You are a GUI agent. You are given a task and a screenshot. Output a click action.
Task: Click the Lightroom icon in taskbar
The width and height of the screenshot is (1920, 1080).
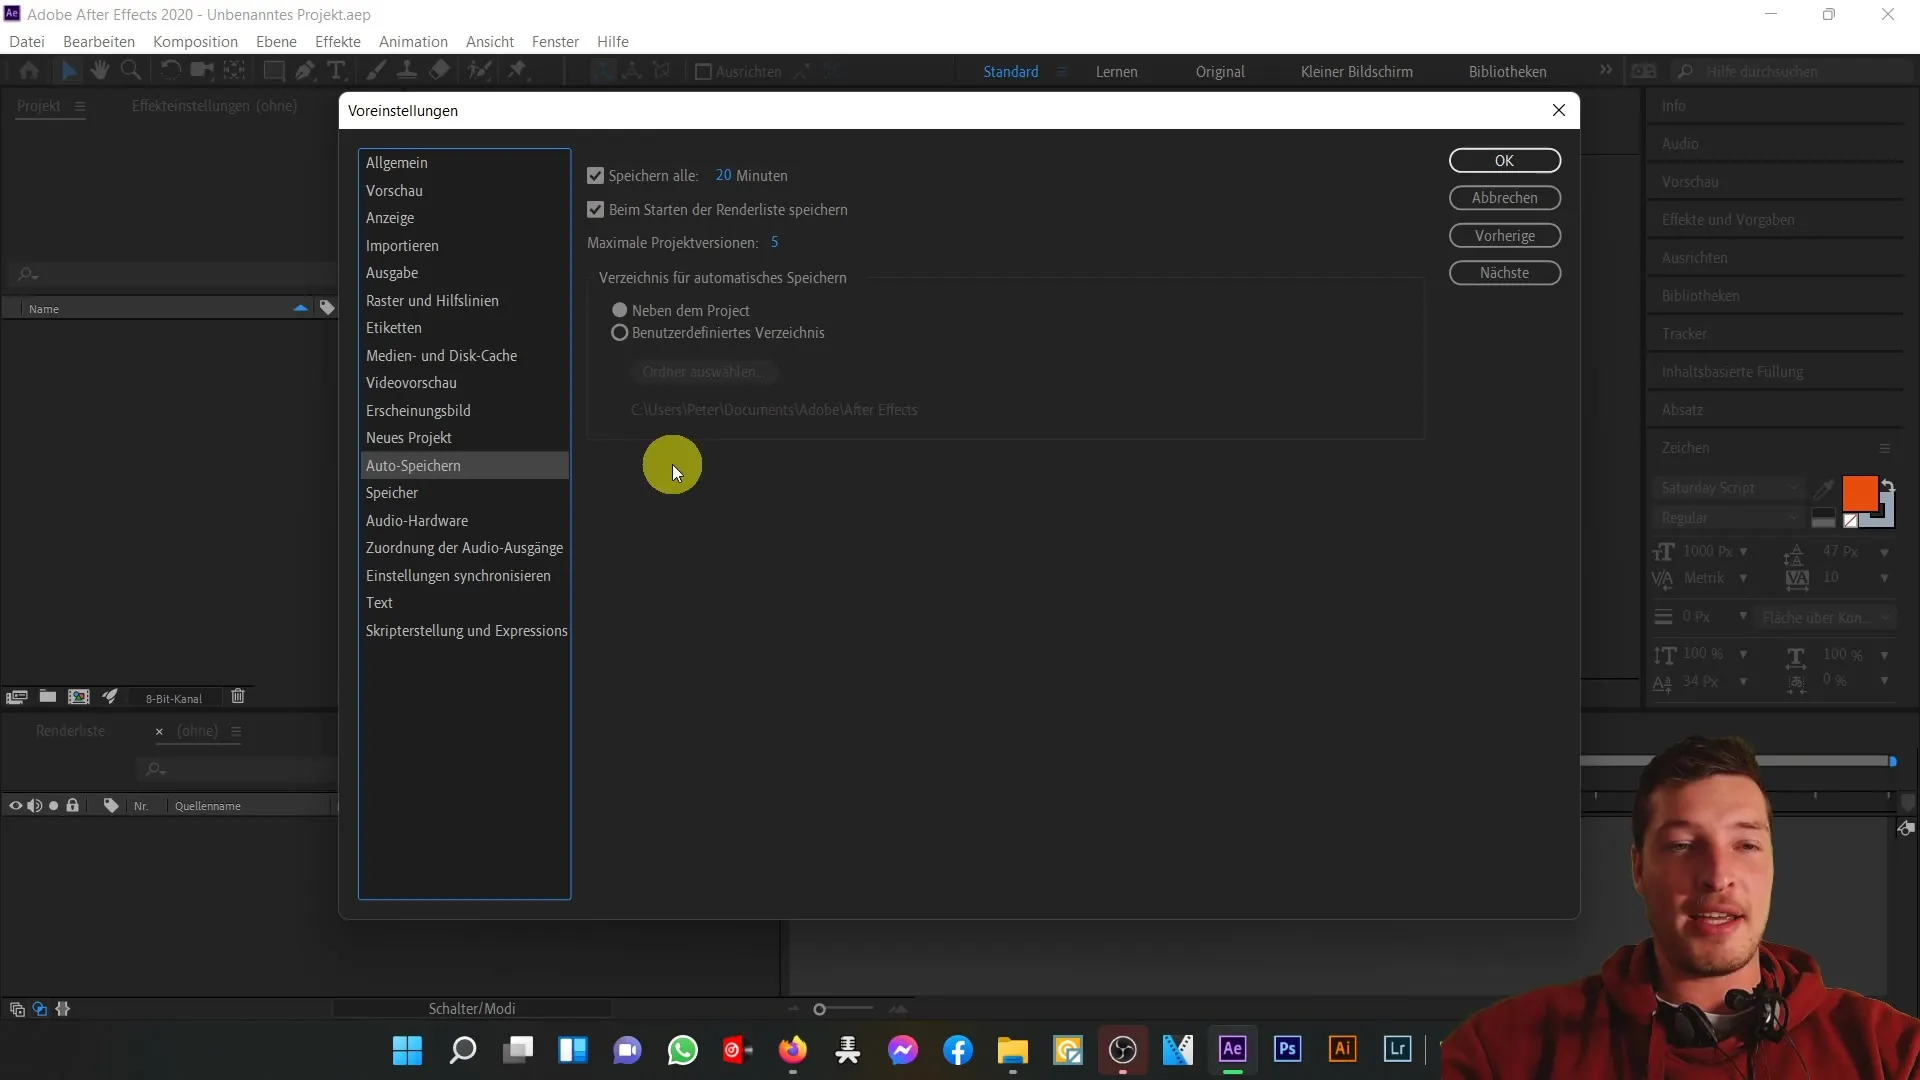click(x=1398, y=1050)
